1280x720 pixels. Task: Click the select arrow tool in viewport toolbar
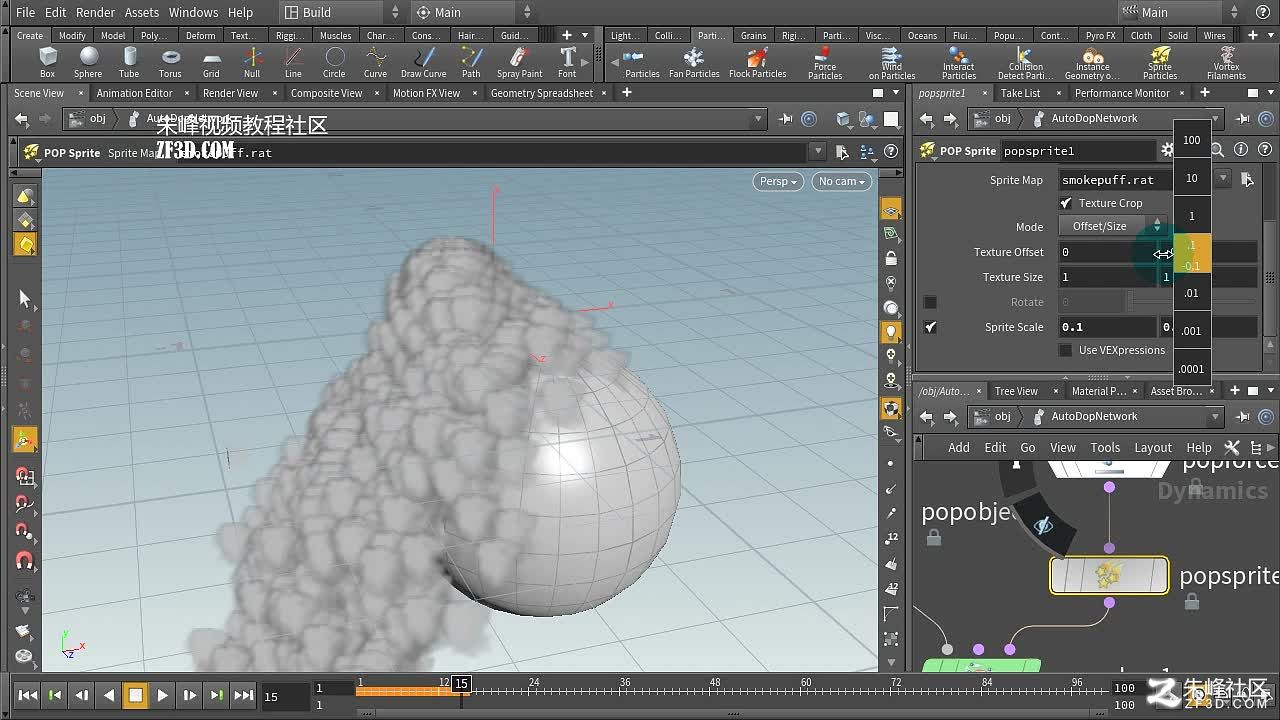click(25, 299)
